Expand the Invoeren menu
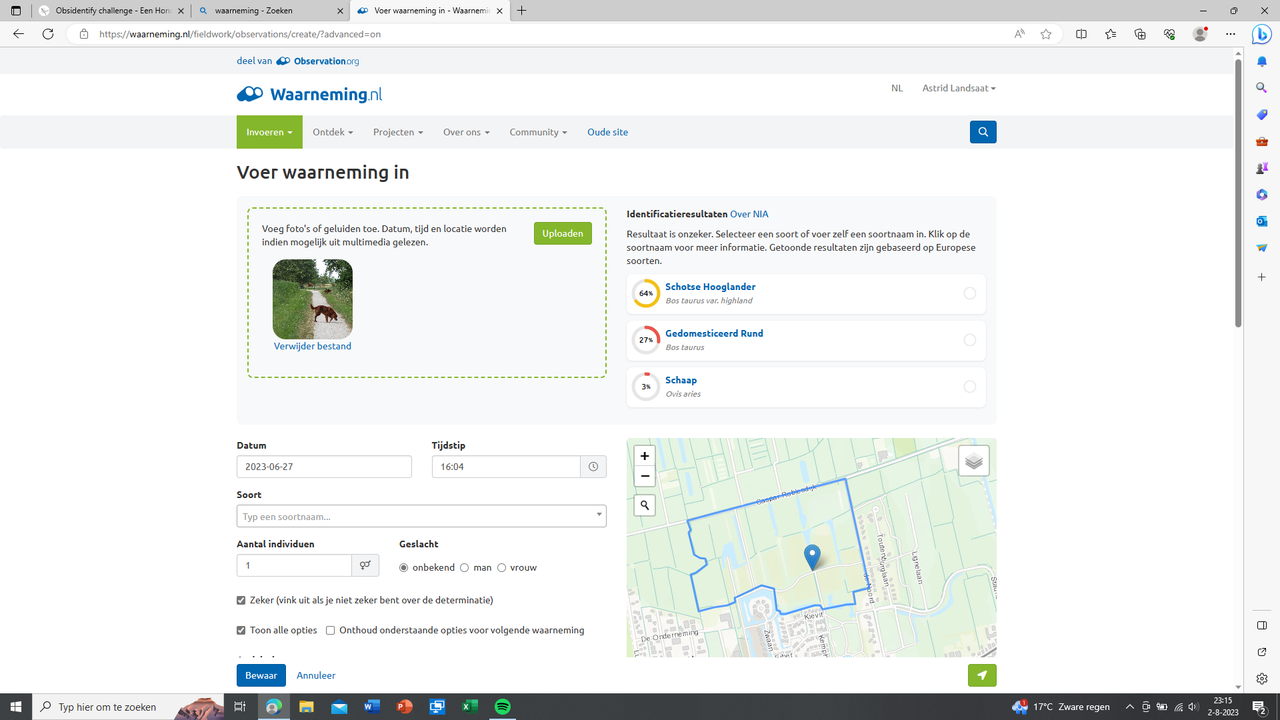The height and width of the screenshot is (720, 1280). 269,132
